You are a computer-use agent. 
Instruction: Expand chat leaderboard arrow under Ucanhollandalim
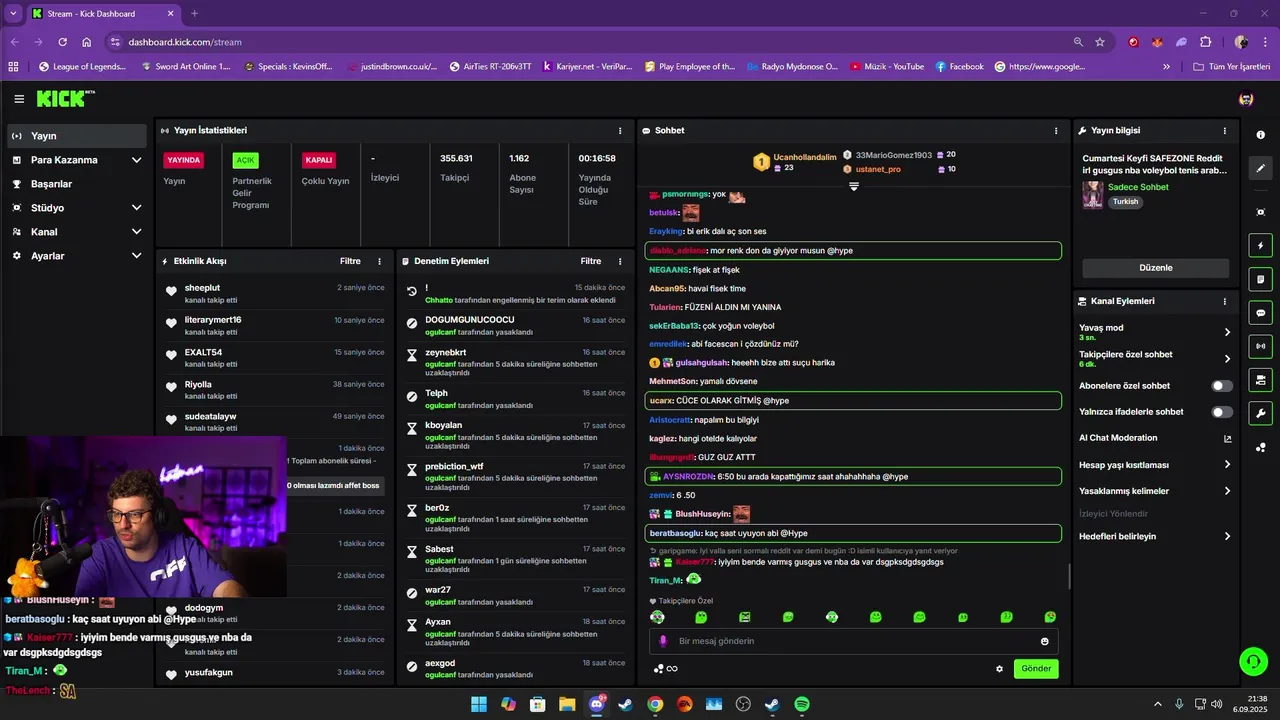point(854,186)
